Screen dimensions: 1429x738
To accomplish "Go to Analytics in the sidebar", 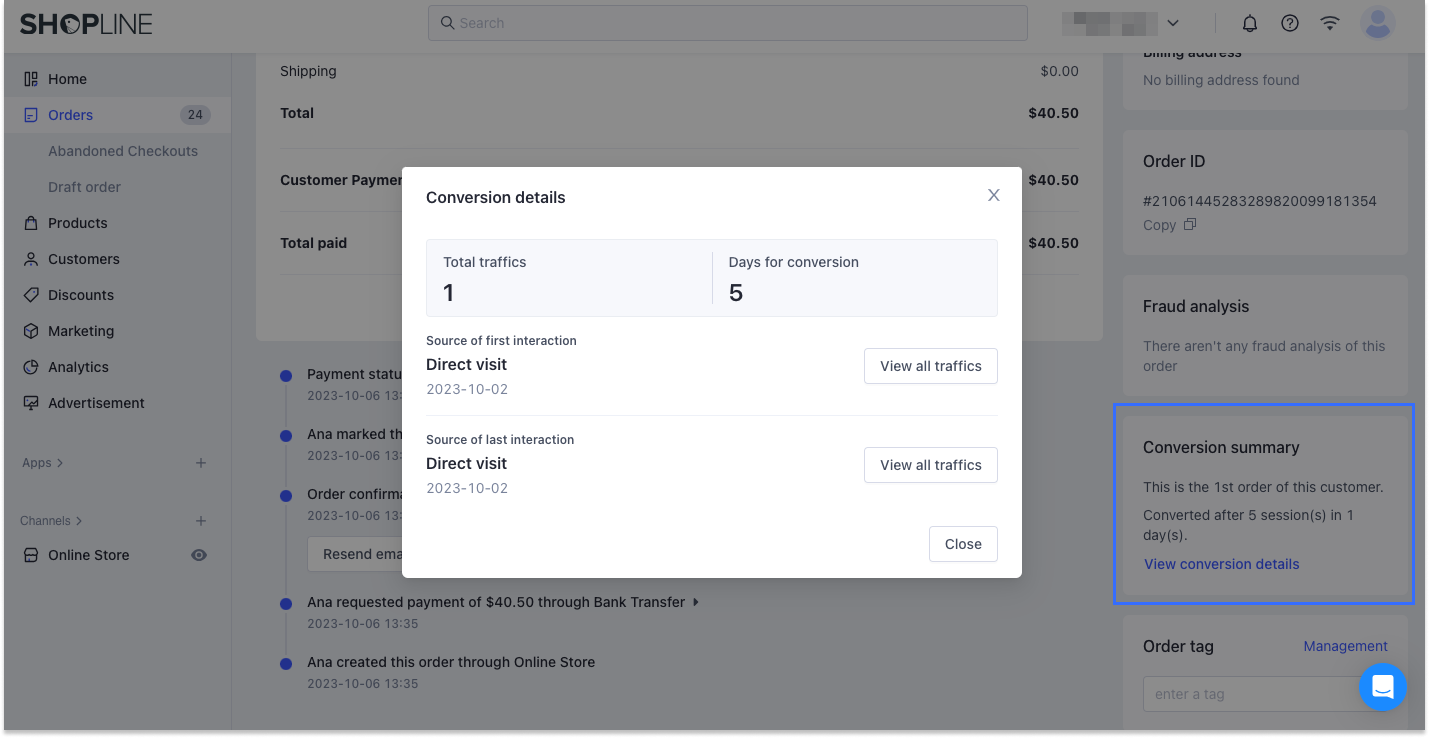I will 78,367.
